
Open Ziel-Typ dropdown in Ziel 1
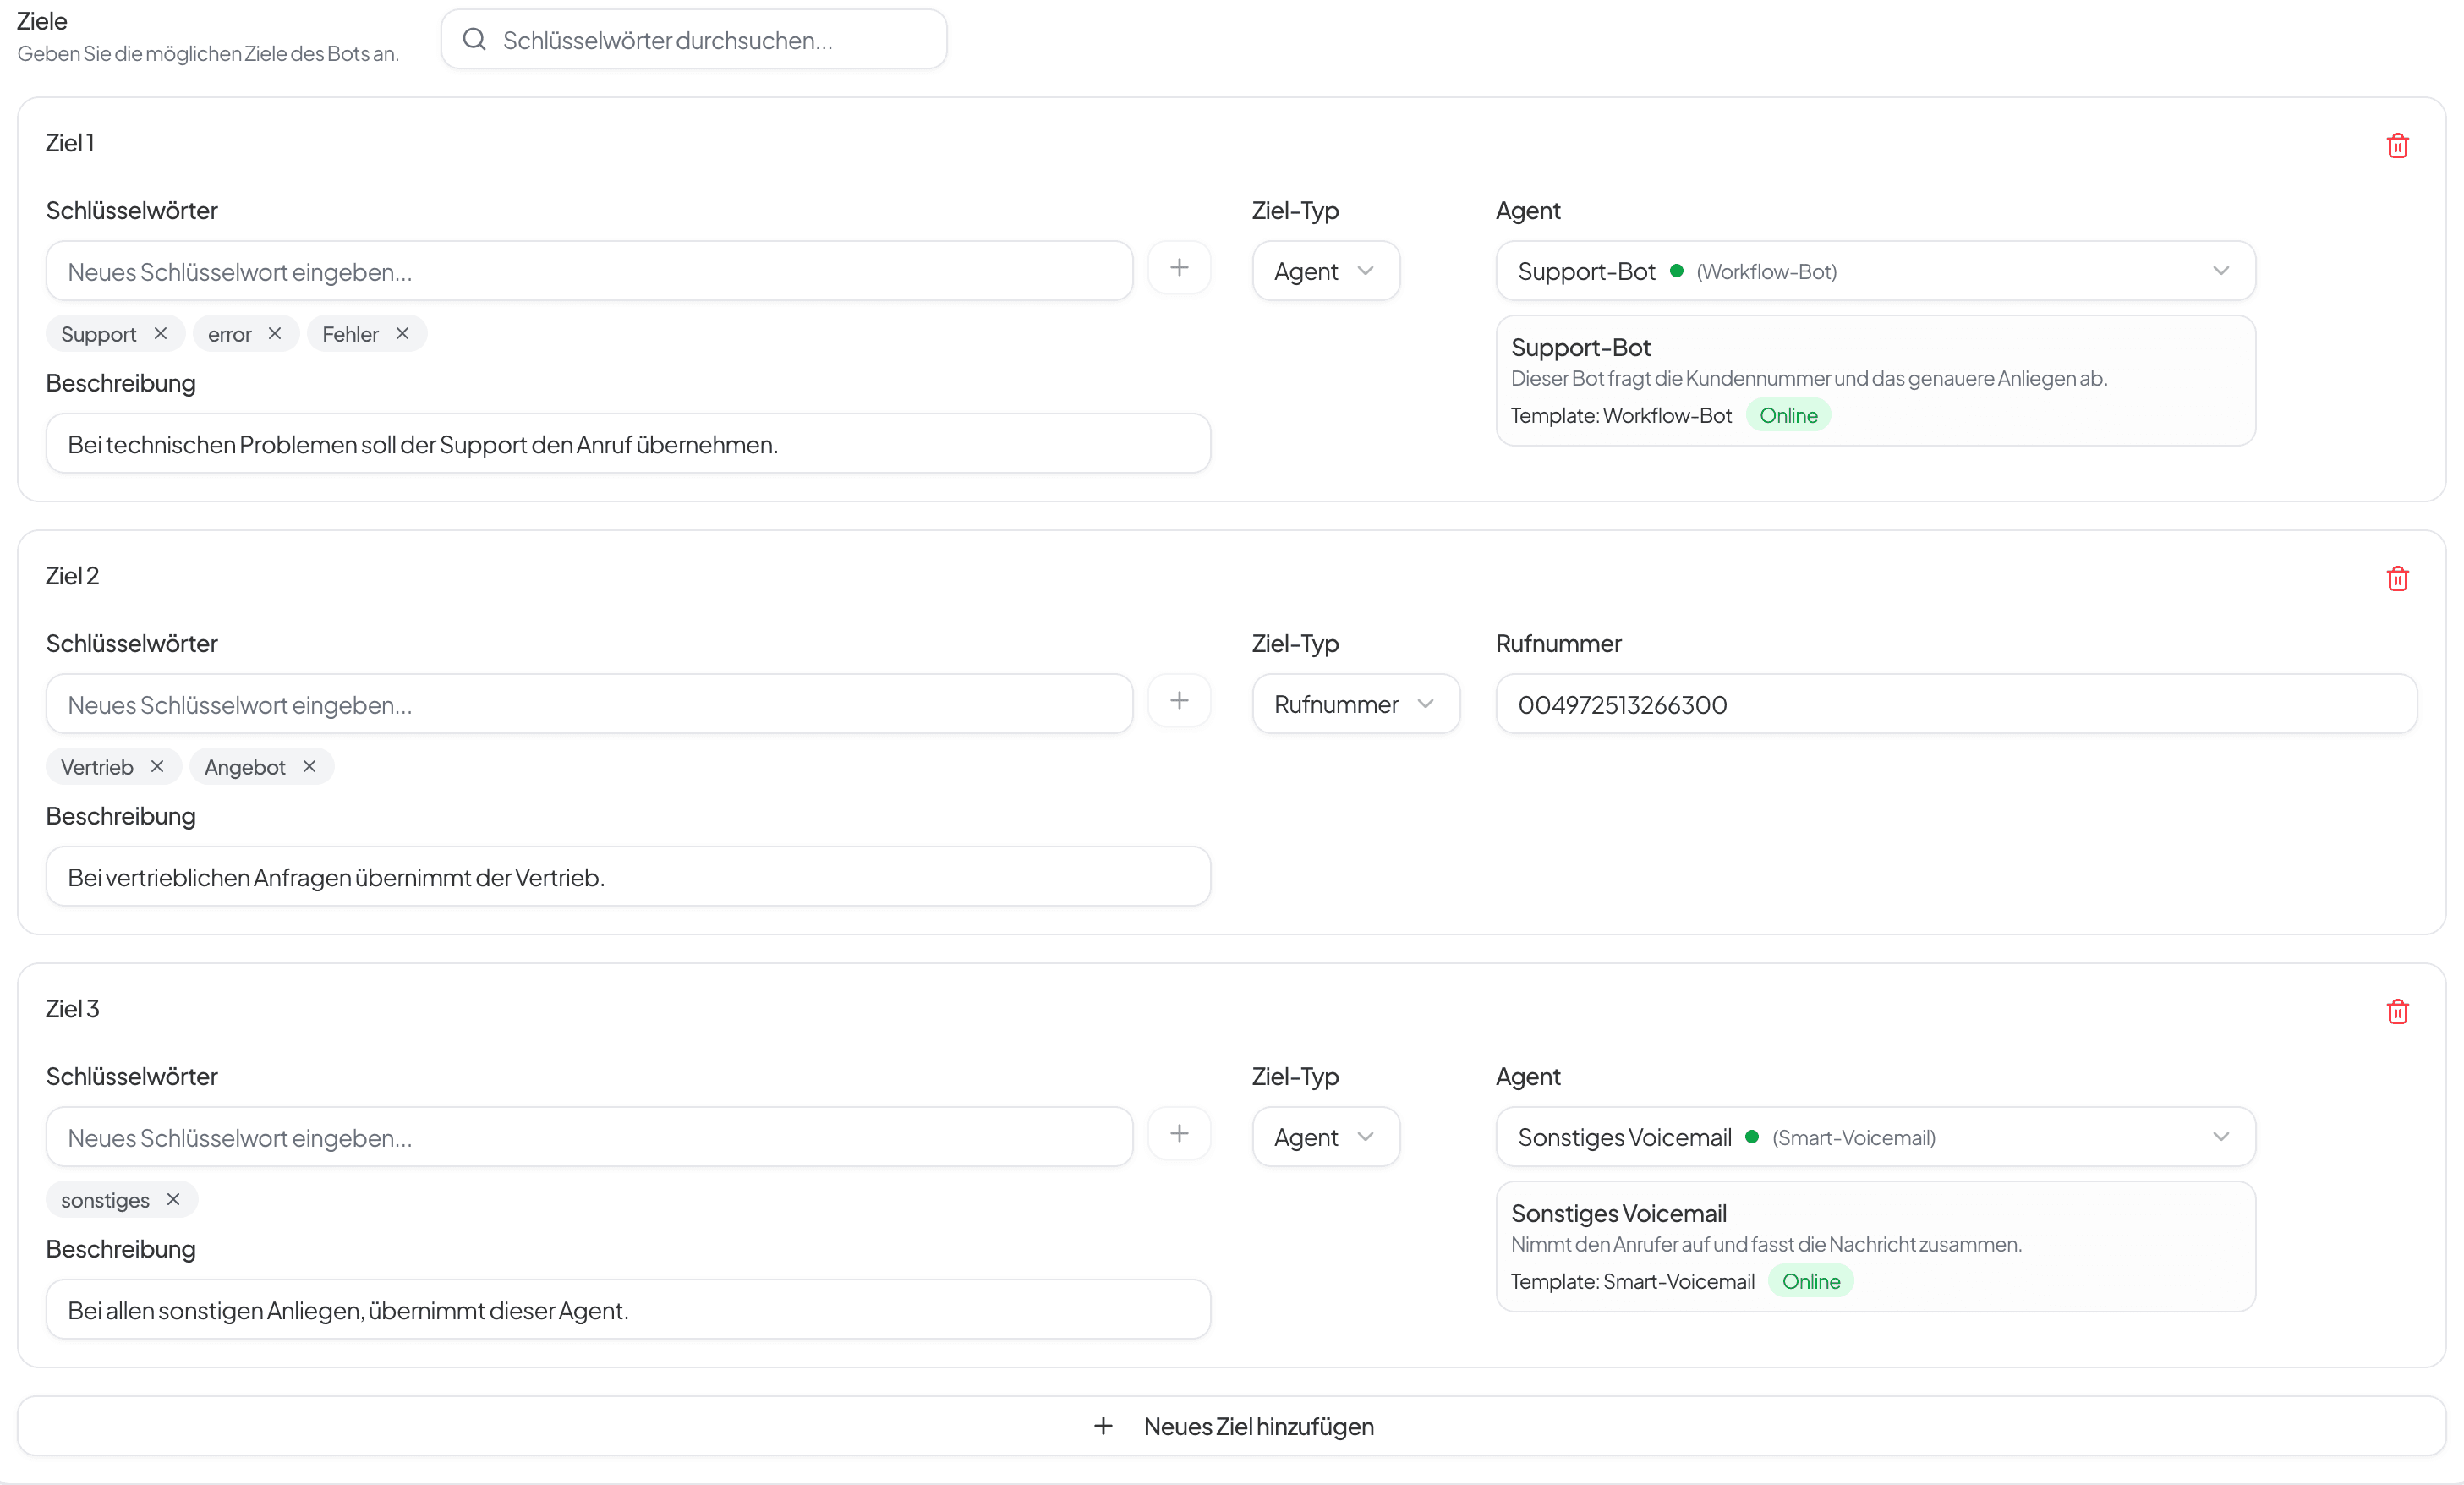pyautogui.click(x=1325, y=271)
